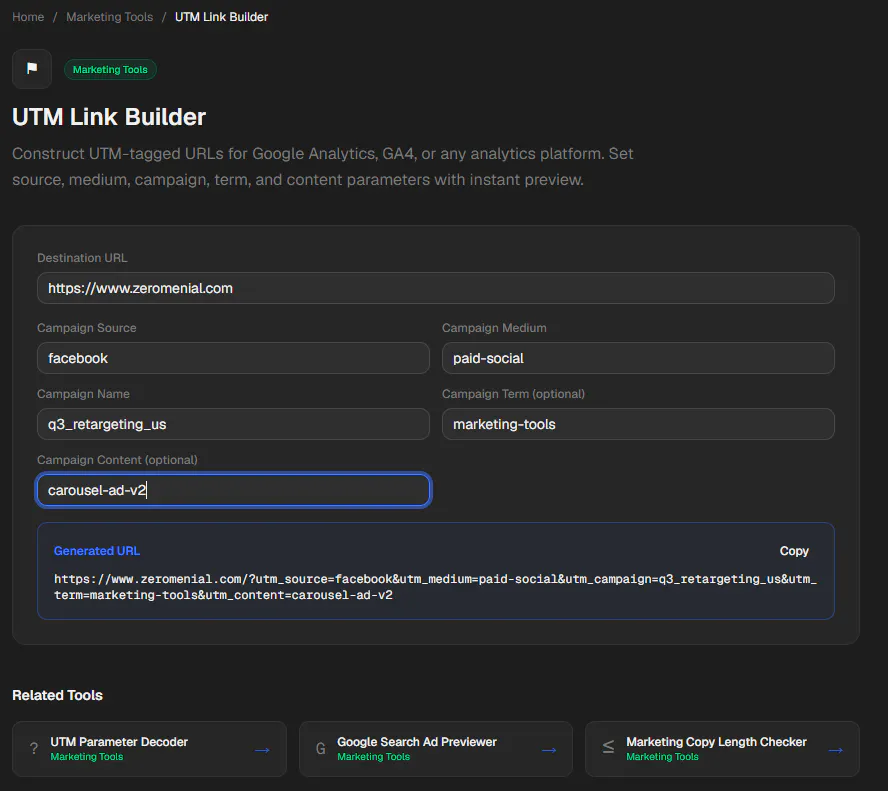Viewport: 888px width, 791px height.
Task: Click the UTM Link Builder breadcrumb item
Action: tap(221, 17)
